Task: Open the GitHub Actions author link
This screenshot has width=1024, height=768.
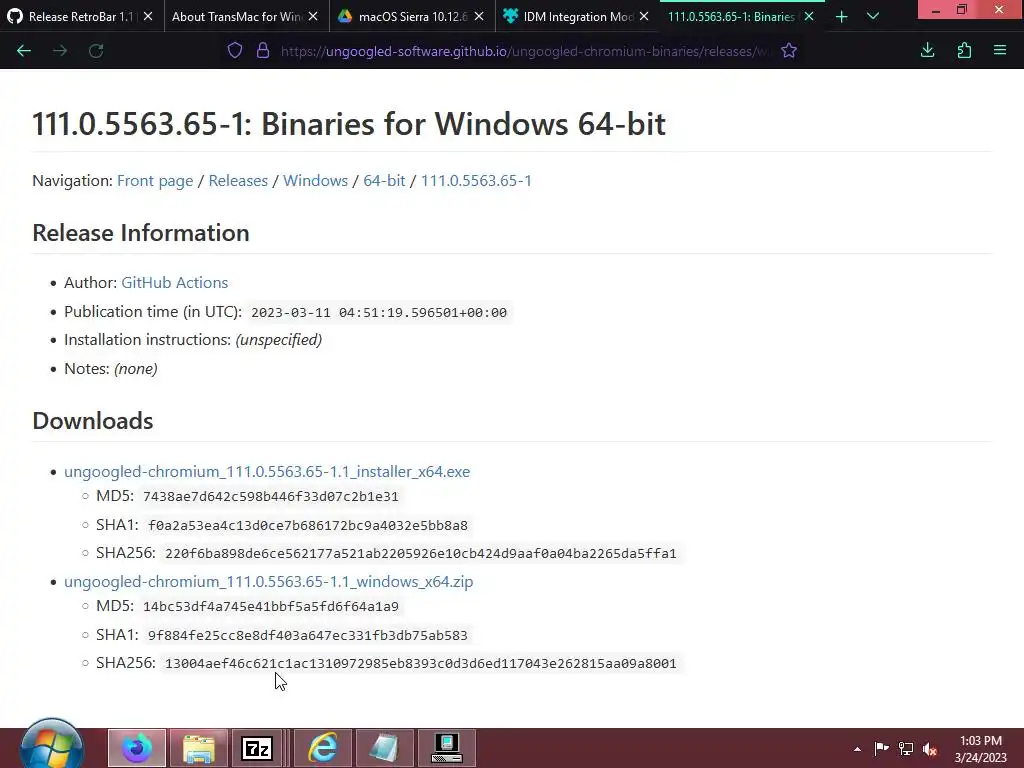Action: 174,283
